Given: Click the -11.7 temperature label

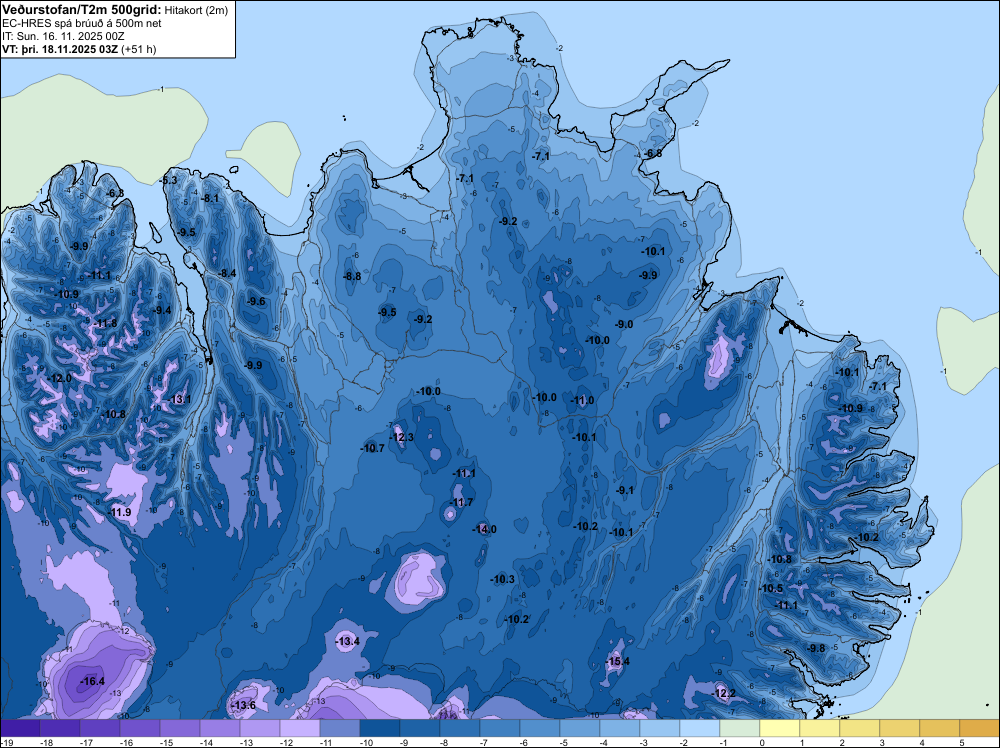Looking at the screenshot, I should tap(461, 502).
